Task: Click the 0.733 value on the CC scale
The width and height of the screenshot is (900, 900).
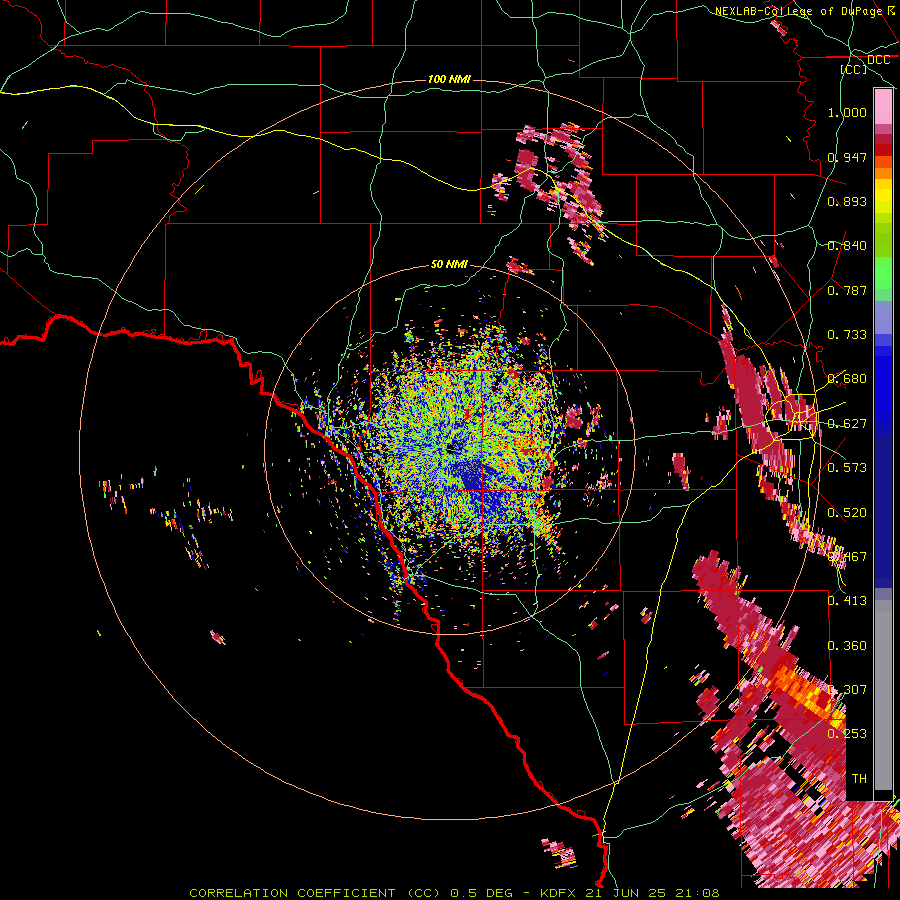Action: pos(847,335)
